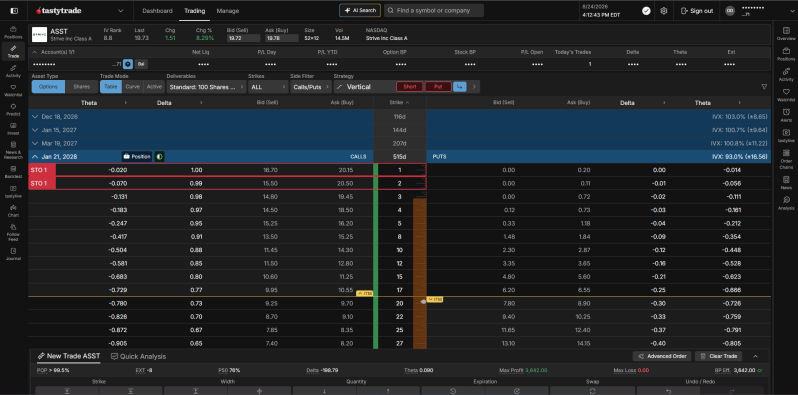Open Order Chains in right sidebar
The width and height of the screenshot is (798, 395).
[786, 158]
